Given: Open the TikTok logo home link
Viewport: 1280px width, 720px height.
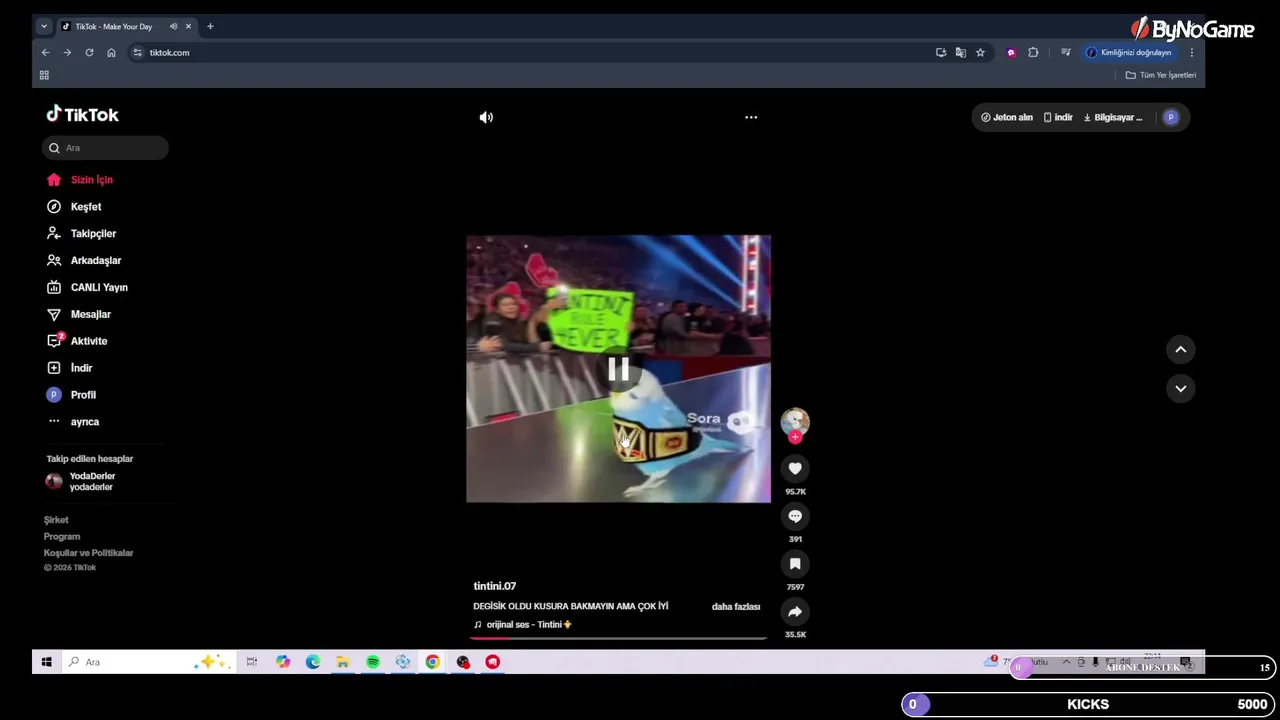Looking at the screenshot, I should pos(82,115).
